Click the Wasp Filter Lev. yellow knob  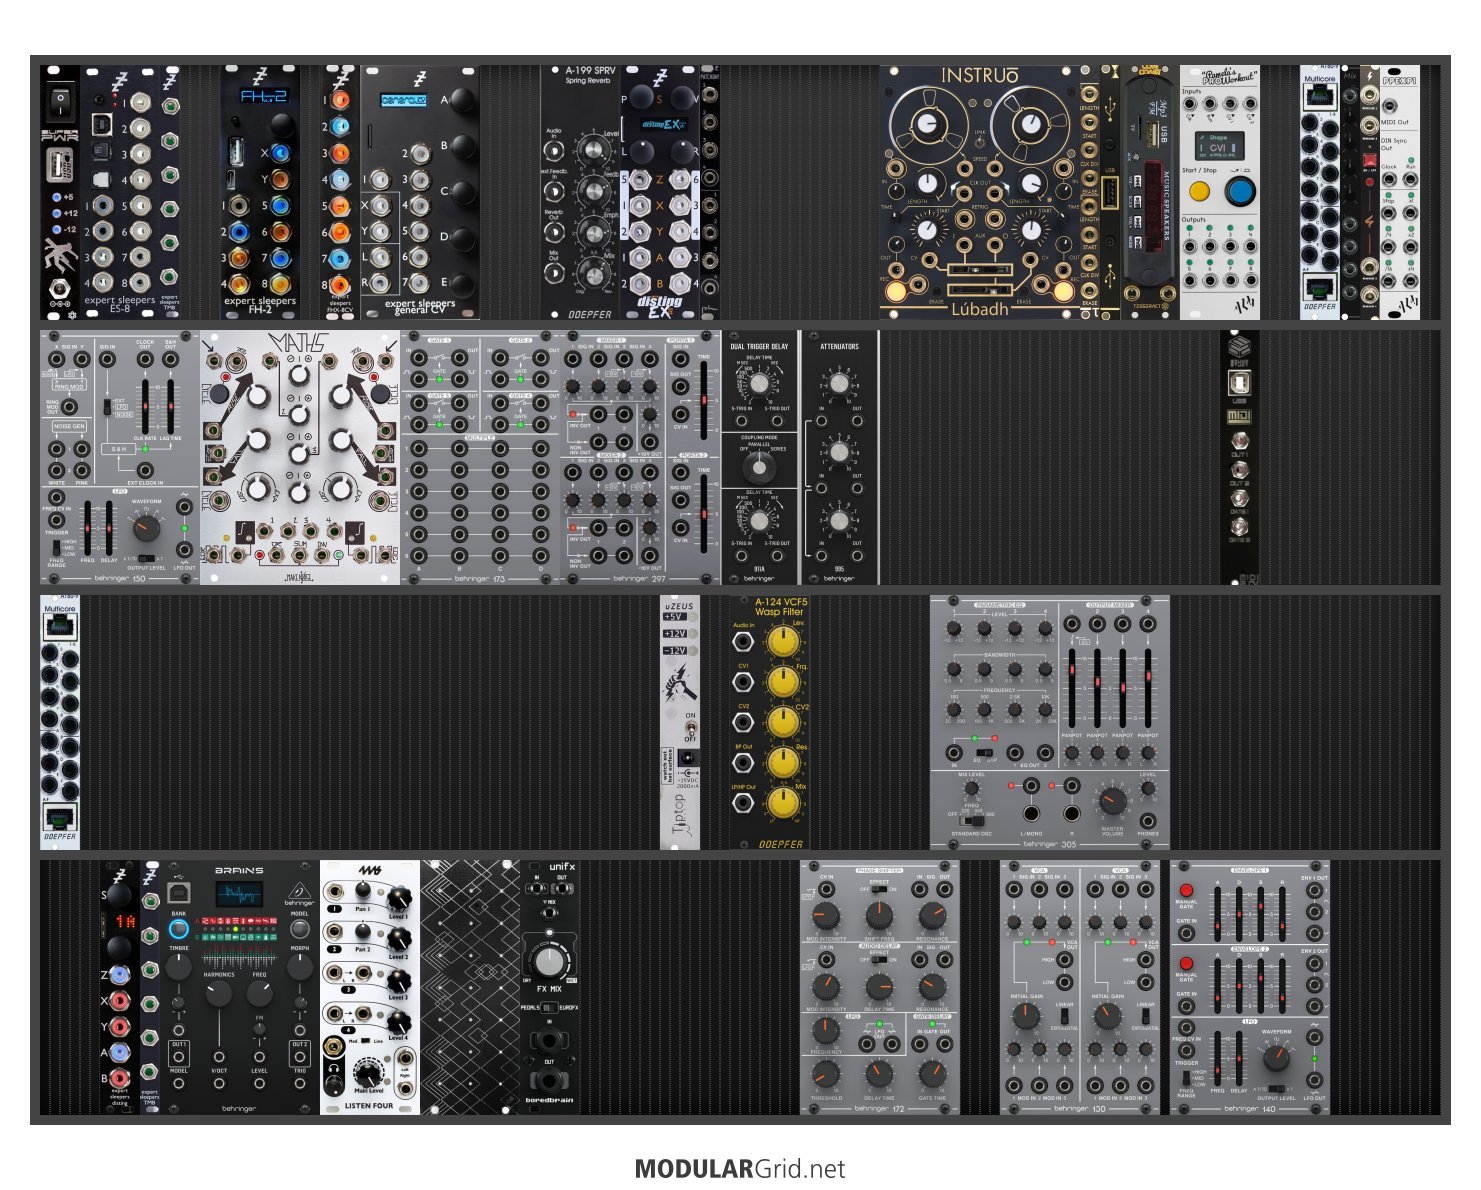point(782,643)
